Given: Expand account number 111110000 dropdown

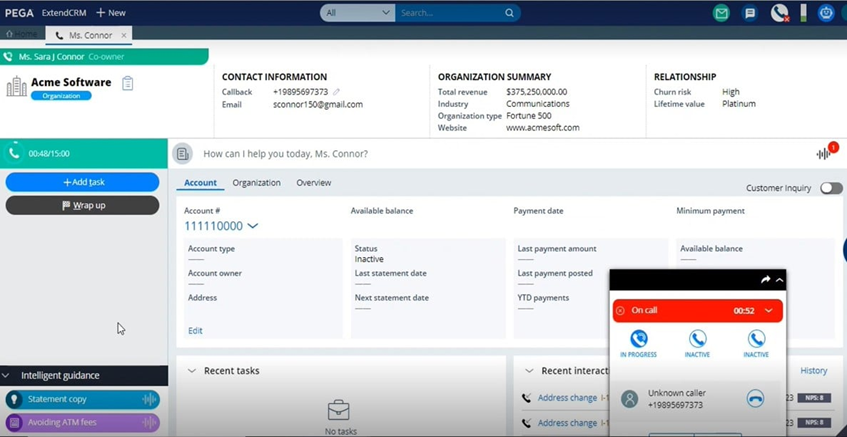Looking at the screenshot, I should (x=252, y=226).
